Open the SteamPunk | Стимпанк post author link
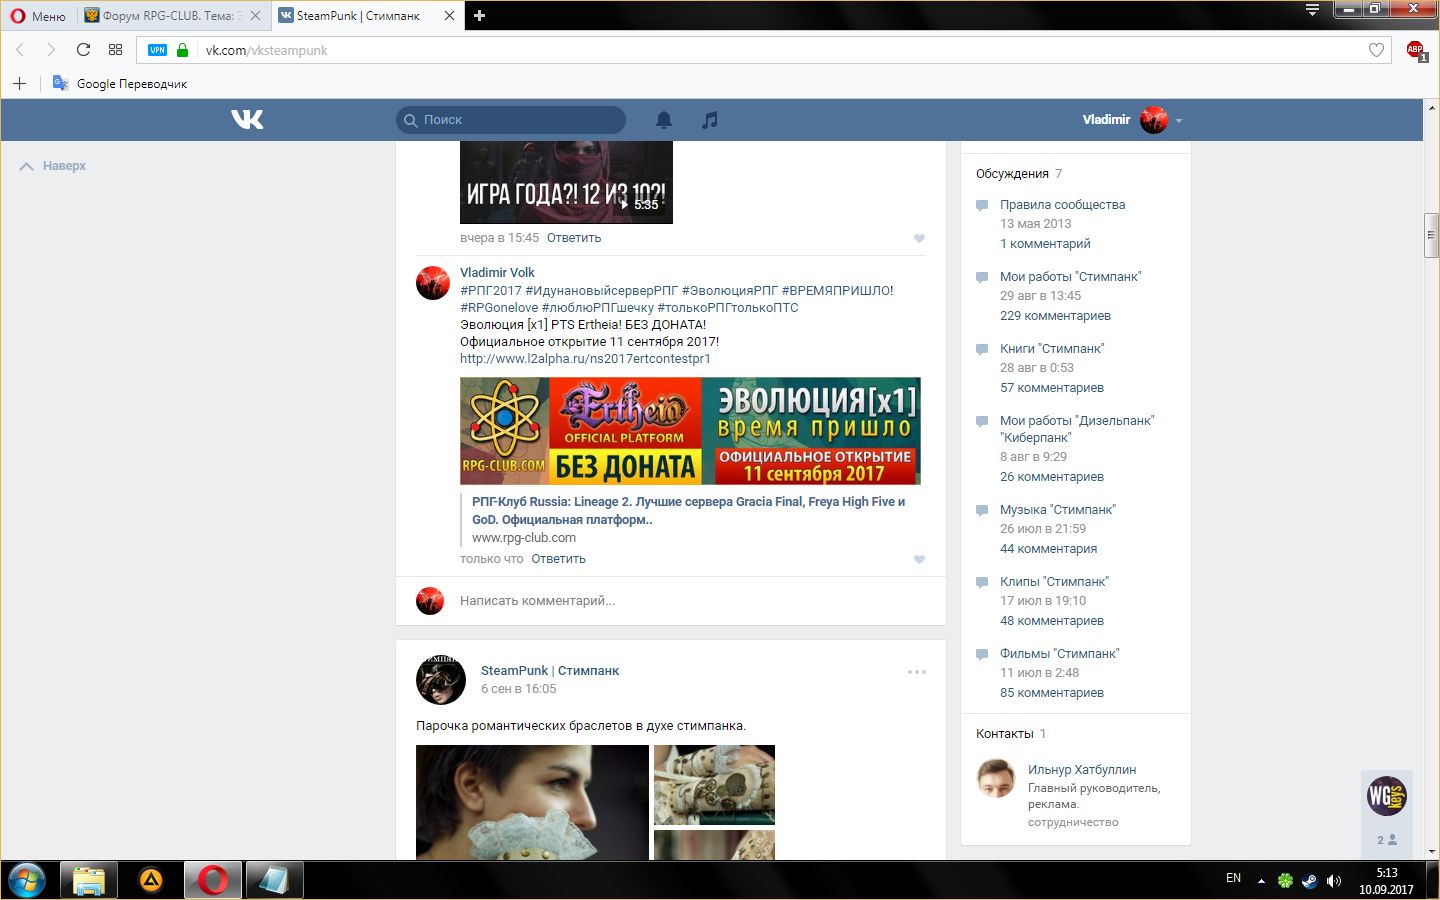This screenshot has height=900, width=1440. (550, 670)
